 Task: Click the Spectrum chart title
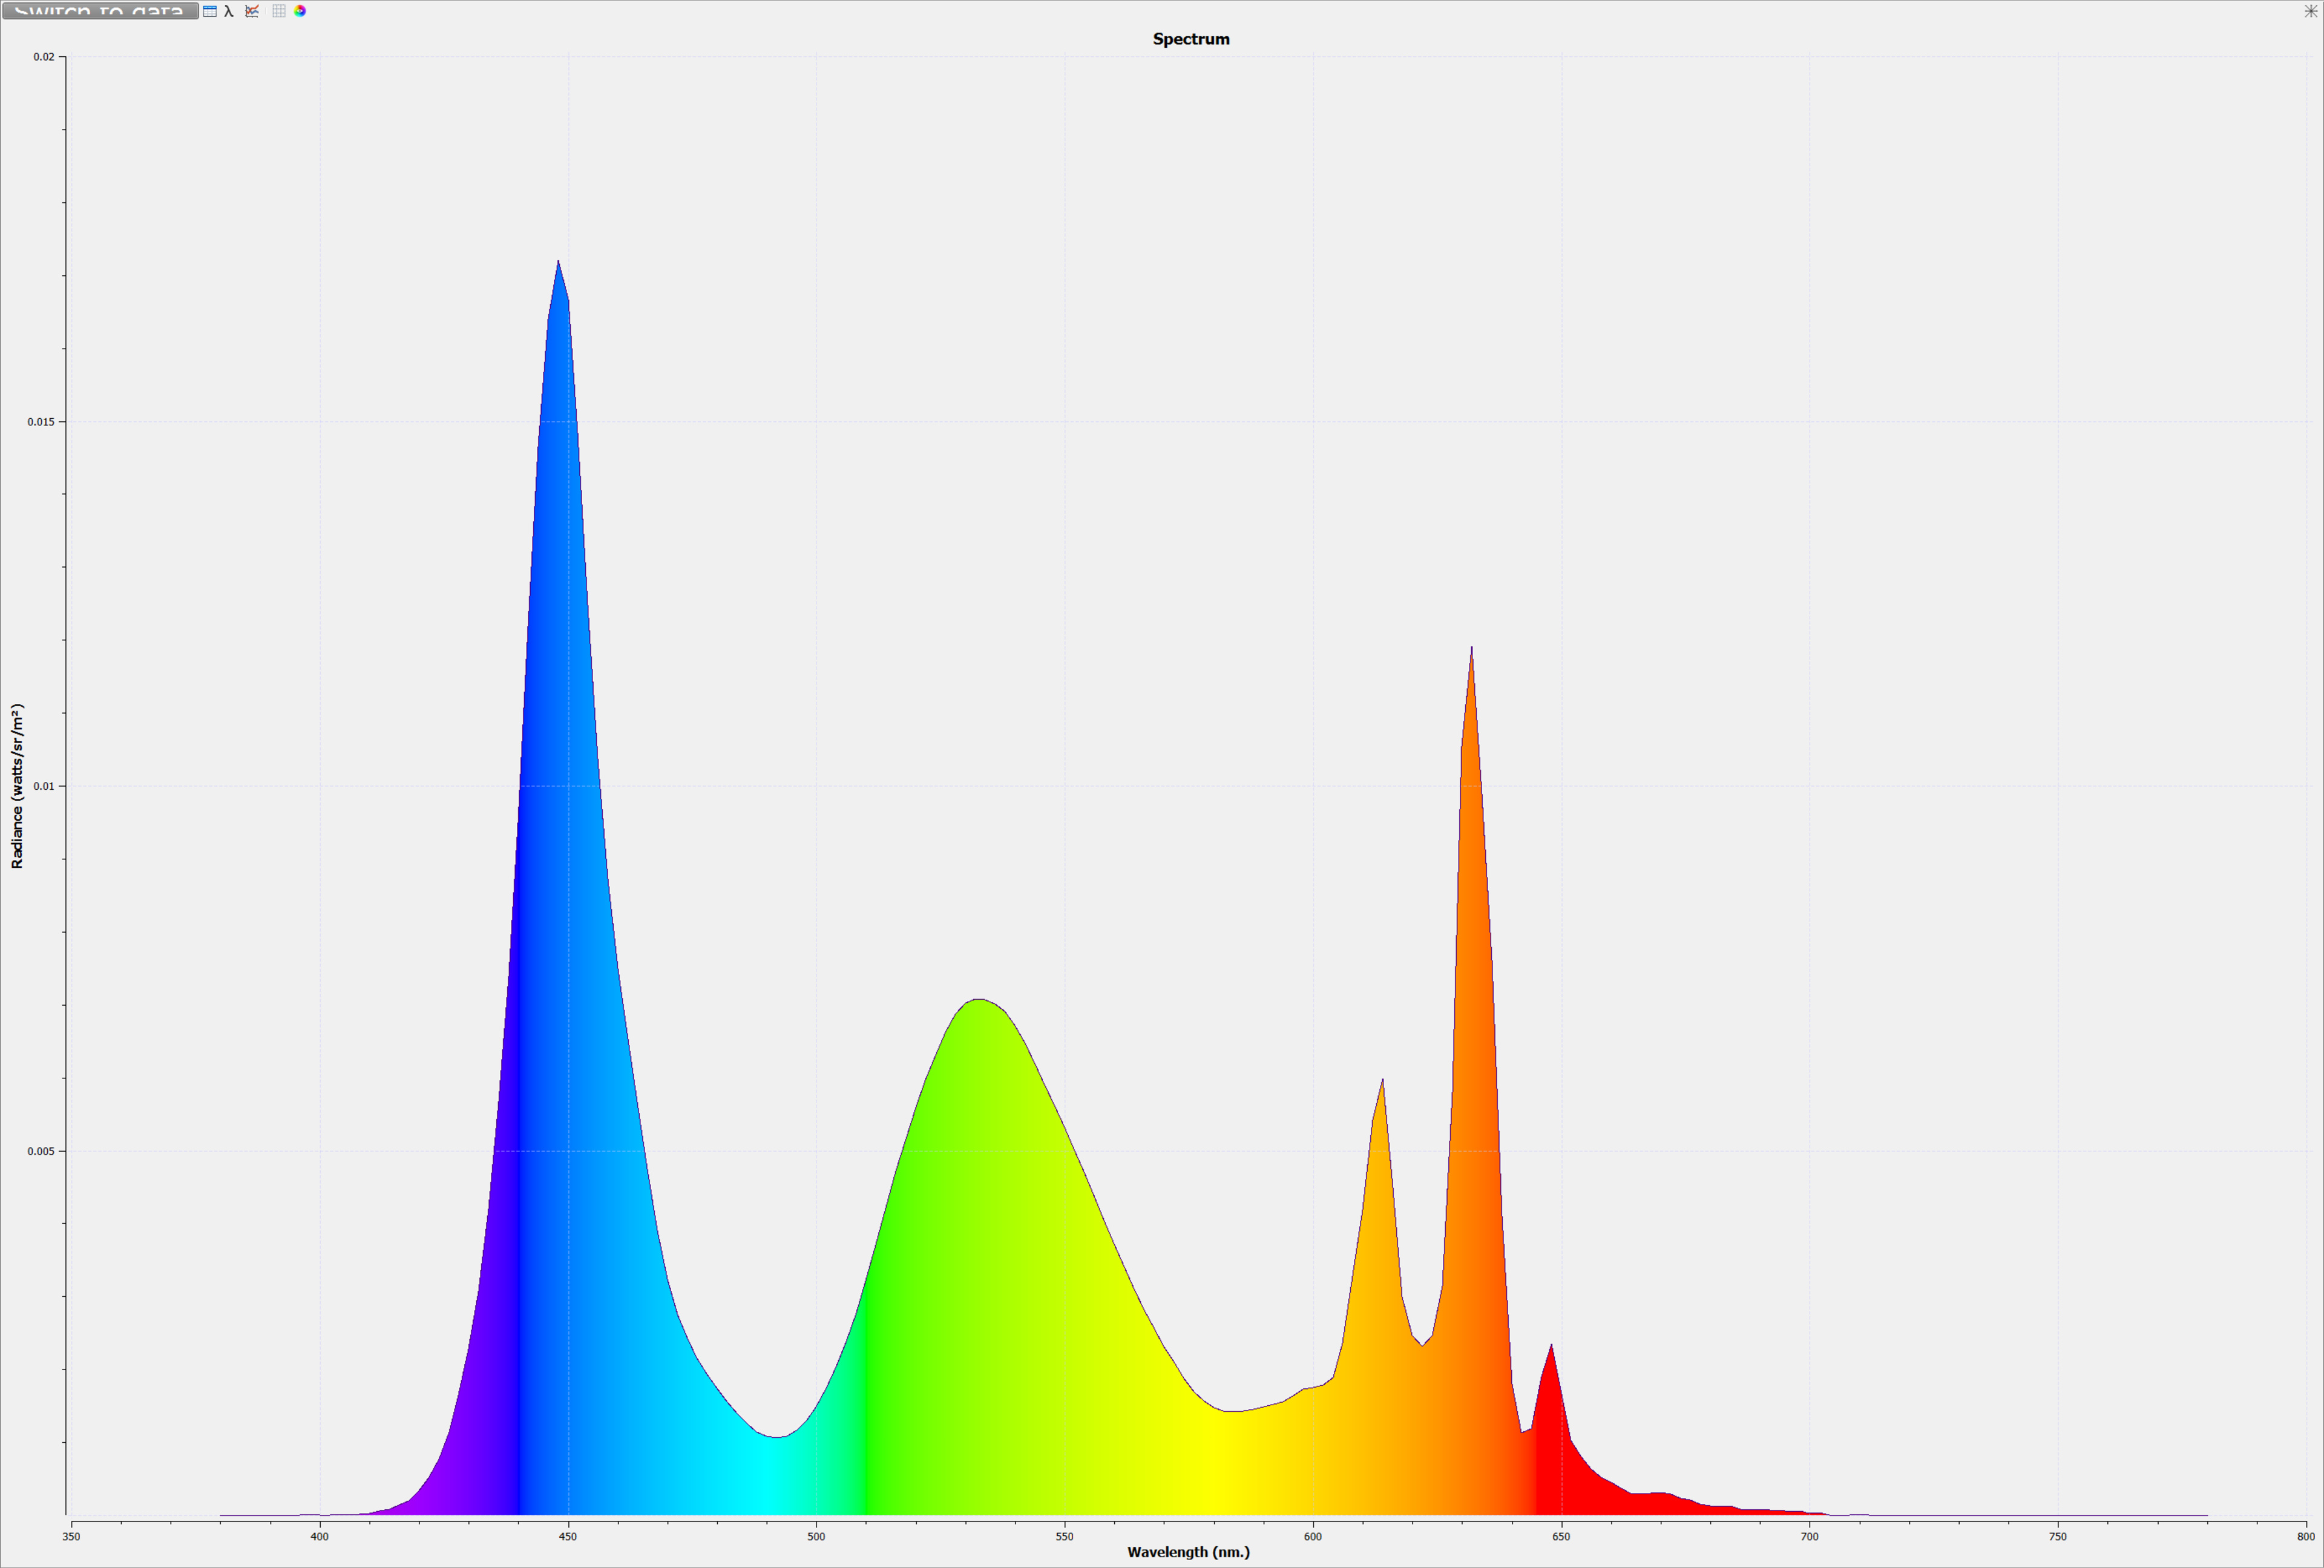click(1190, 39)
